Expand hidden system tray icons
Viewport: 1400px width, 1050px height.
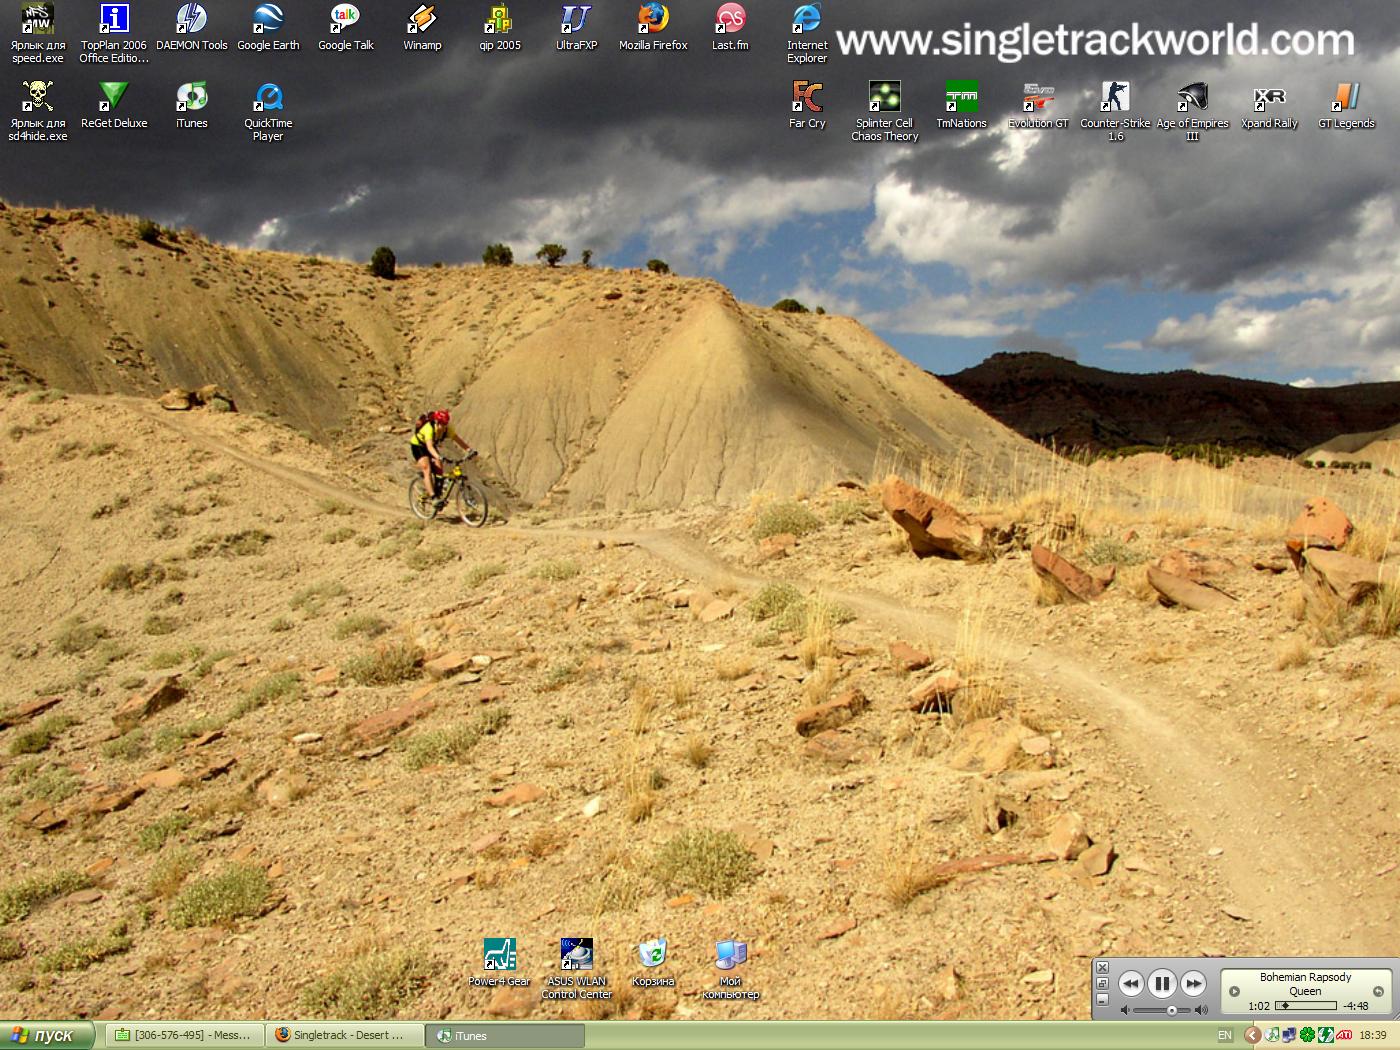pyautogui.click(x=1252, y=1035)
